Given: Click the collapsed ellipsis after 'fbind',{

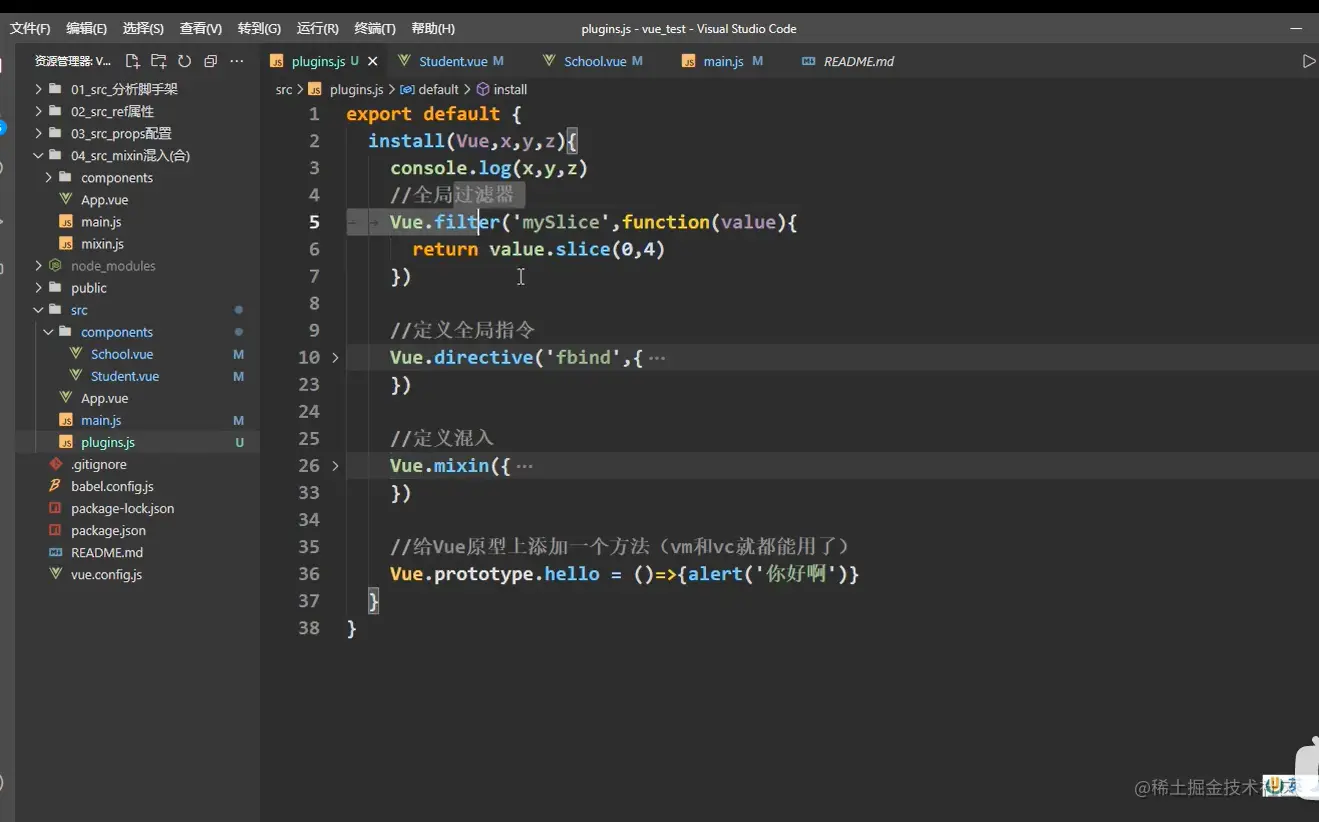Looking at the screenshot, I should (657, 357).
